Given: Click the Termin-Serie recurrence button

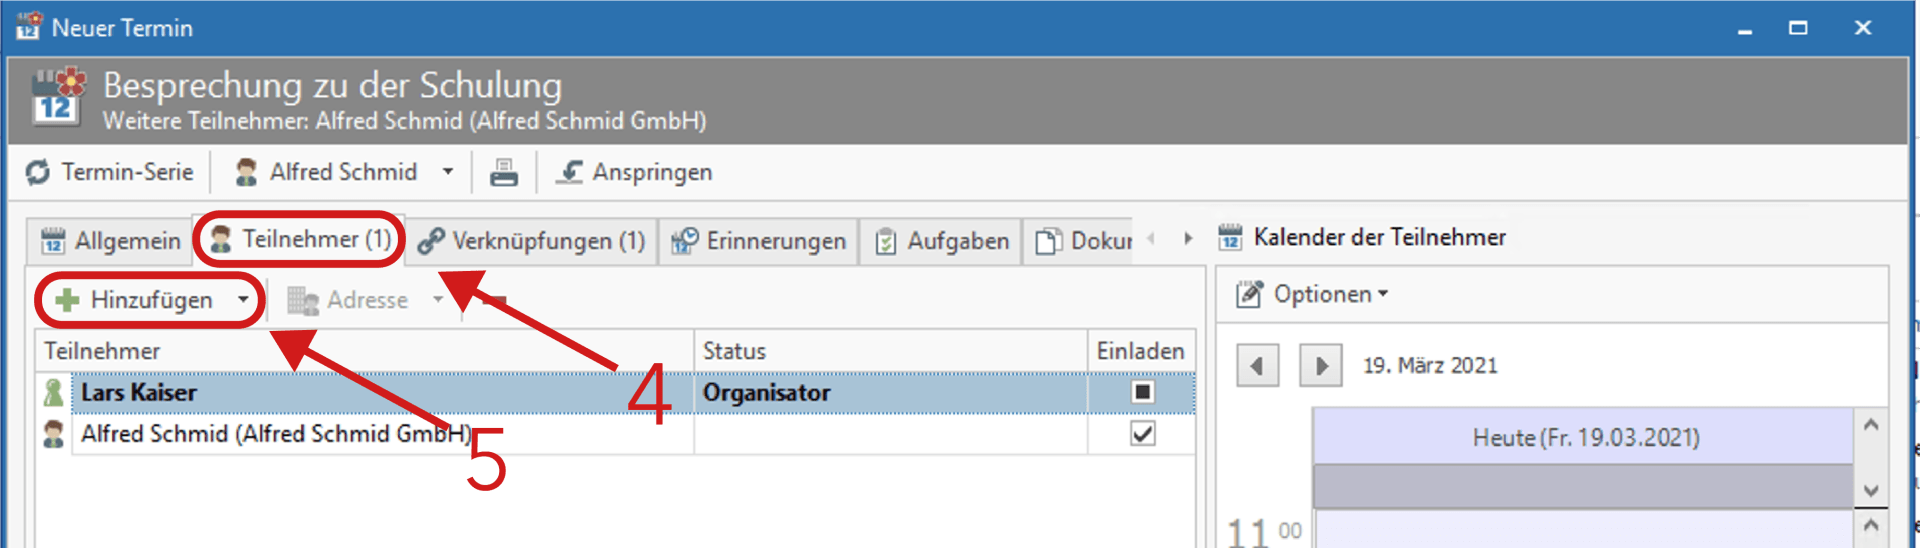Looking at the screenshot, I should tap(110, 172).
